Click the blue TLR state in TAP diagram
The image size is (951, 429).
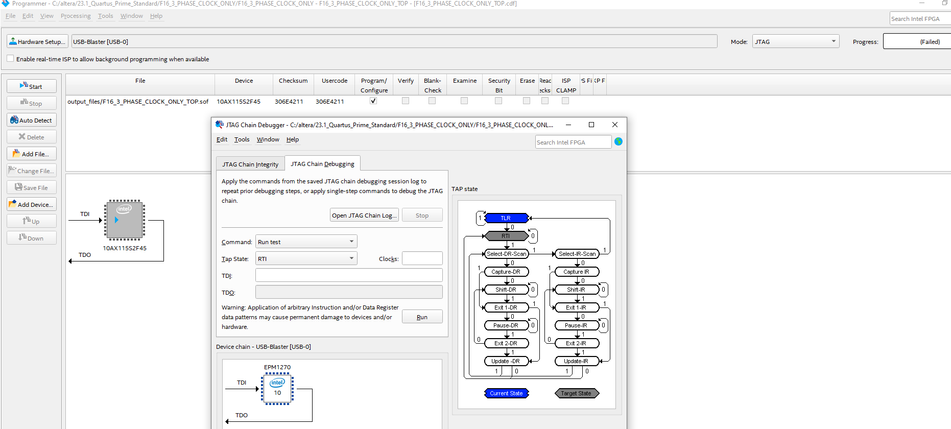506,218
